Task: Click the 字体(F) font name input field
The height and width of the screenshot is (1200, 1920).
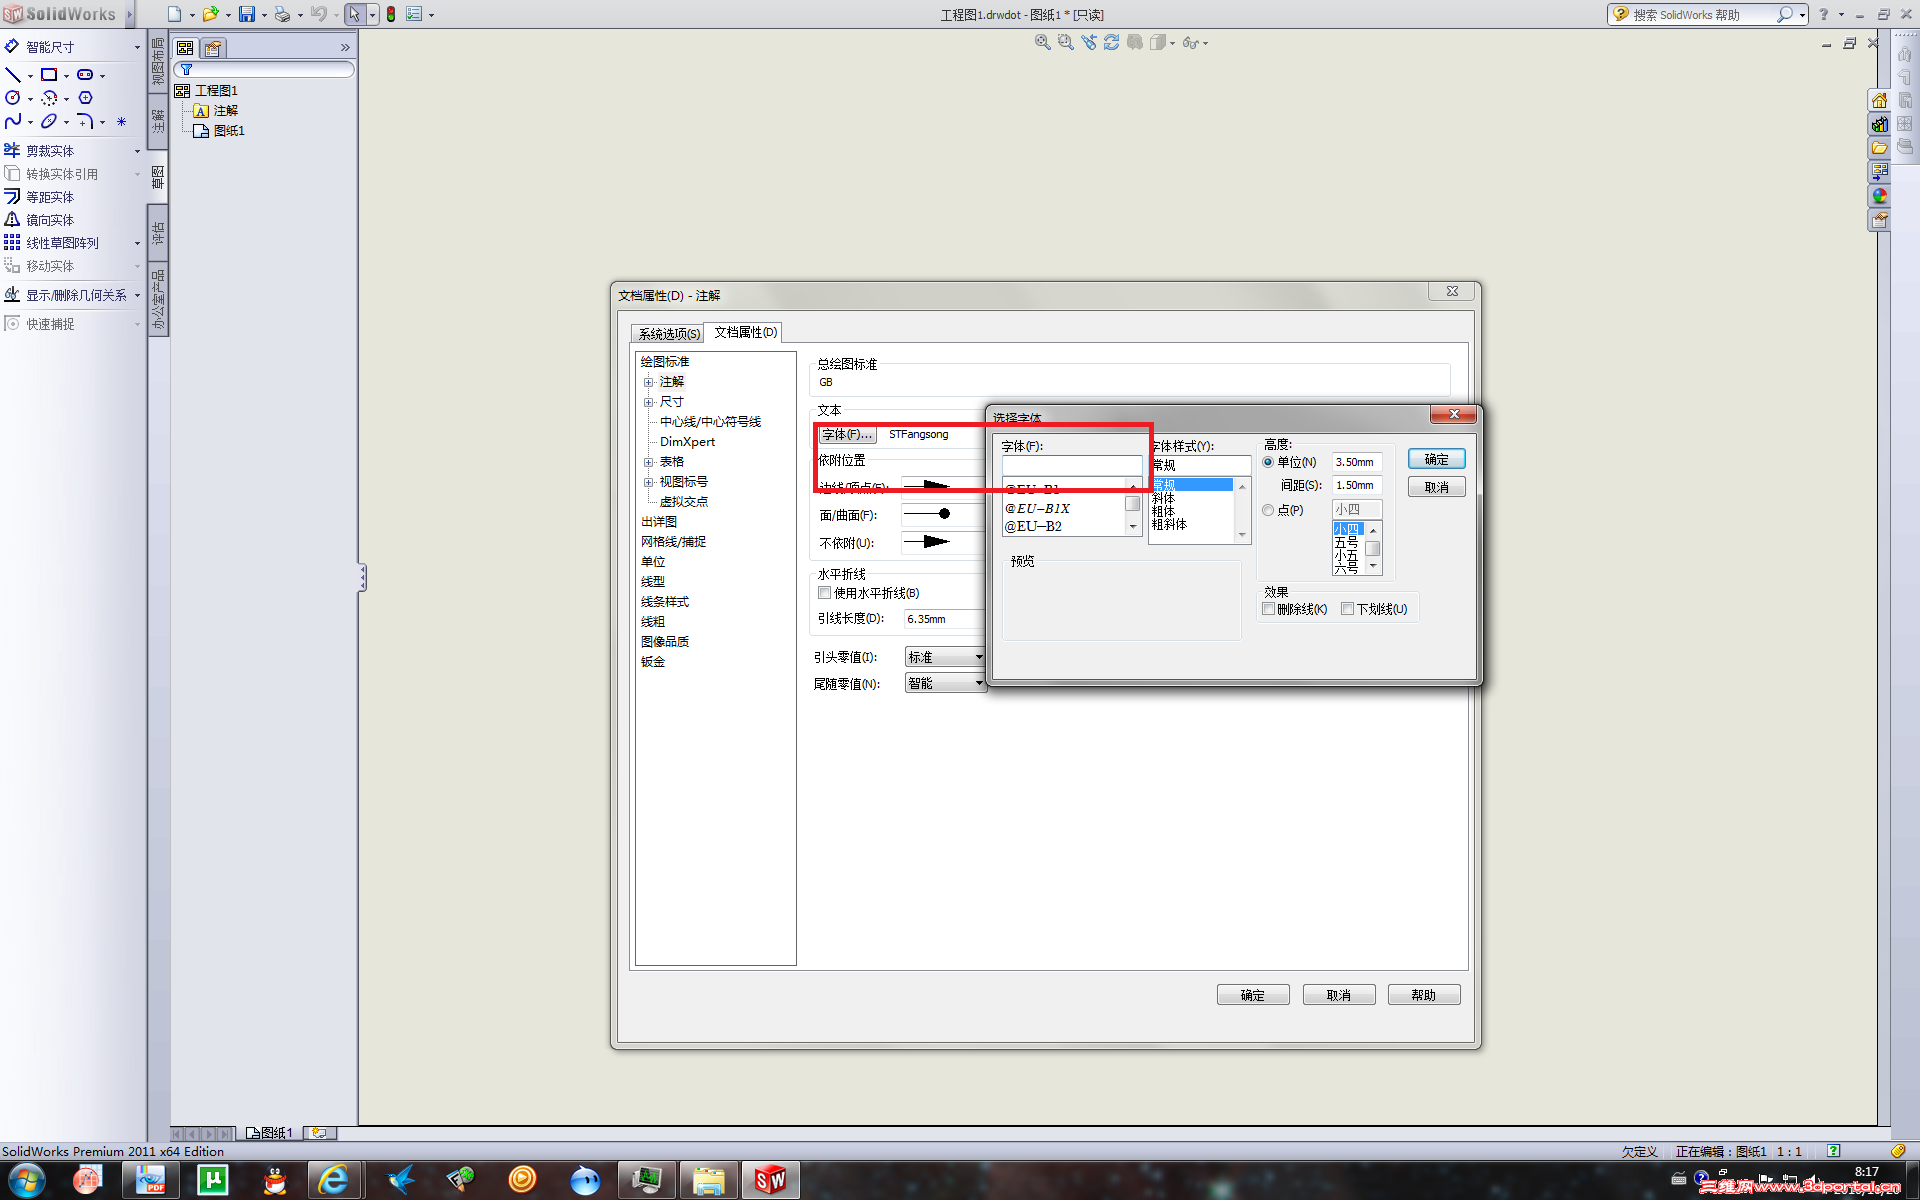Action: tap(1071, 465)
